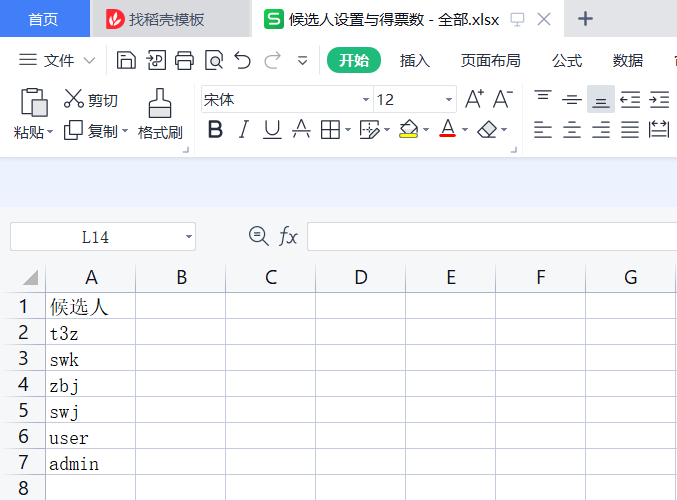Click the Paste clipboard icon
677x500 pixels.
coord(34,102)
